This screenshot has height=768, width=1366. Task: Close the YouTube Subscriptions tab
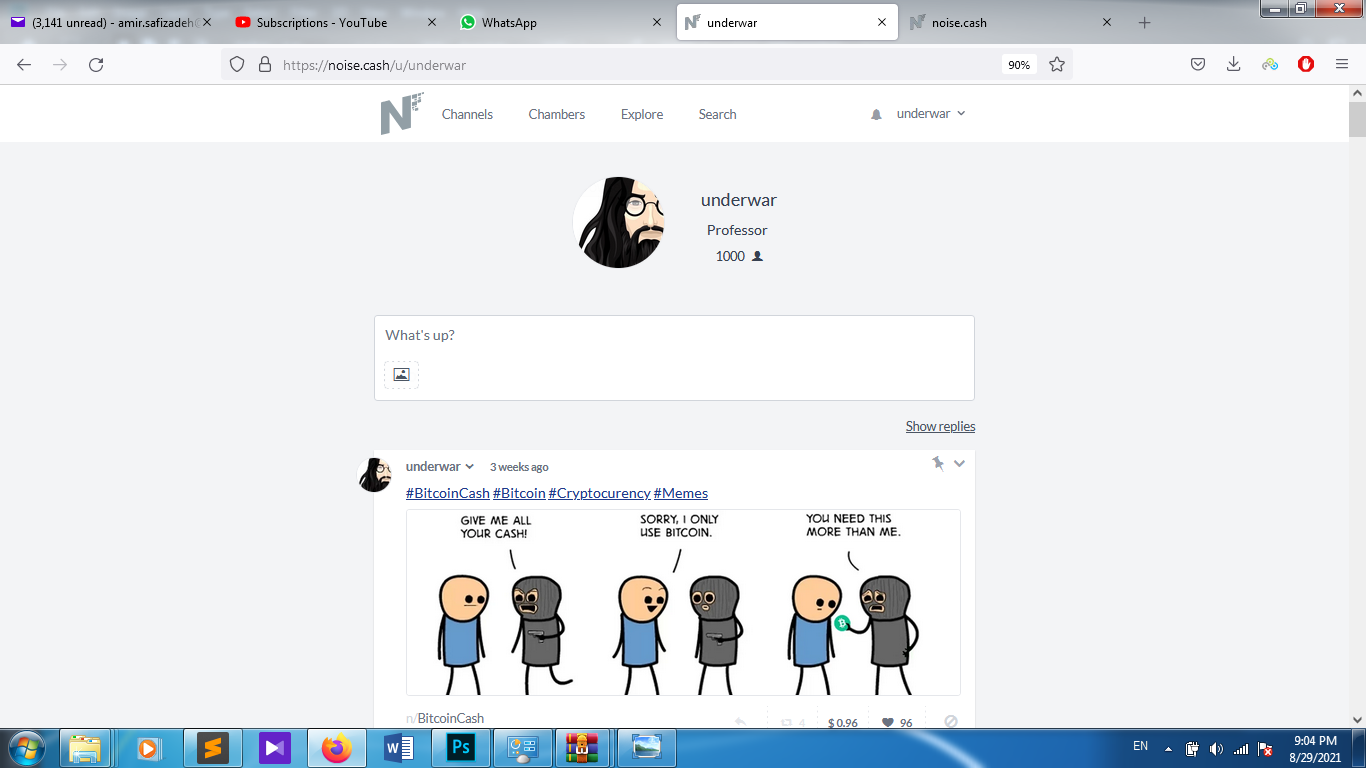pyautogui.click(x=432, y=23)
